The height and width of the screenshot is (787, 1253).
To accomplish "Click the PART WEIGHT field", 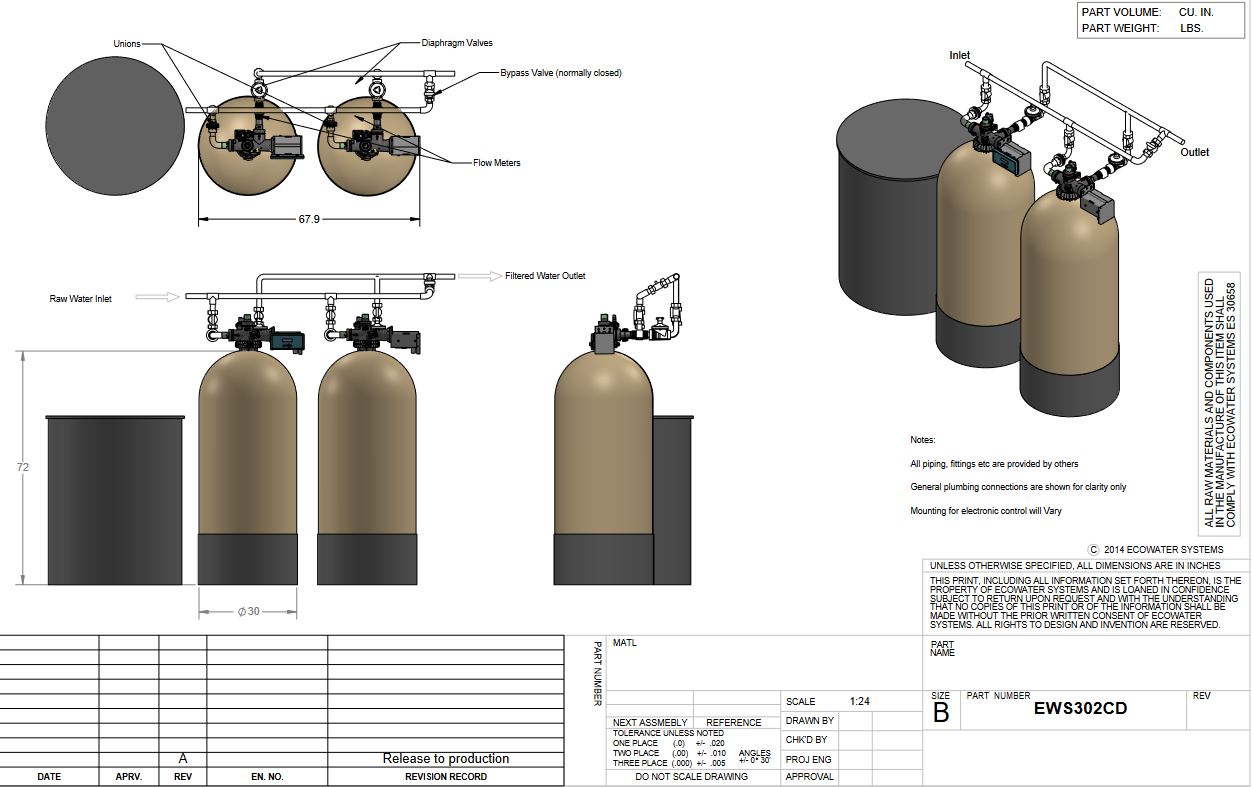I will [x=1162, y=29].
